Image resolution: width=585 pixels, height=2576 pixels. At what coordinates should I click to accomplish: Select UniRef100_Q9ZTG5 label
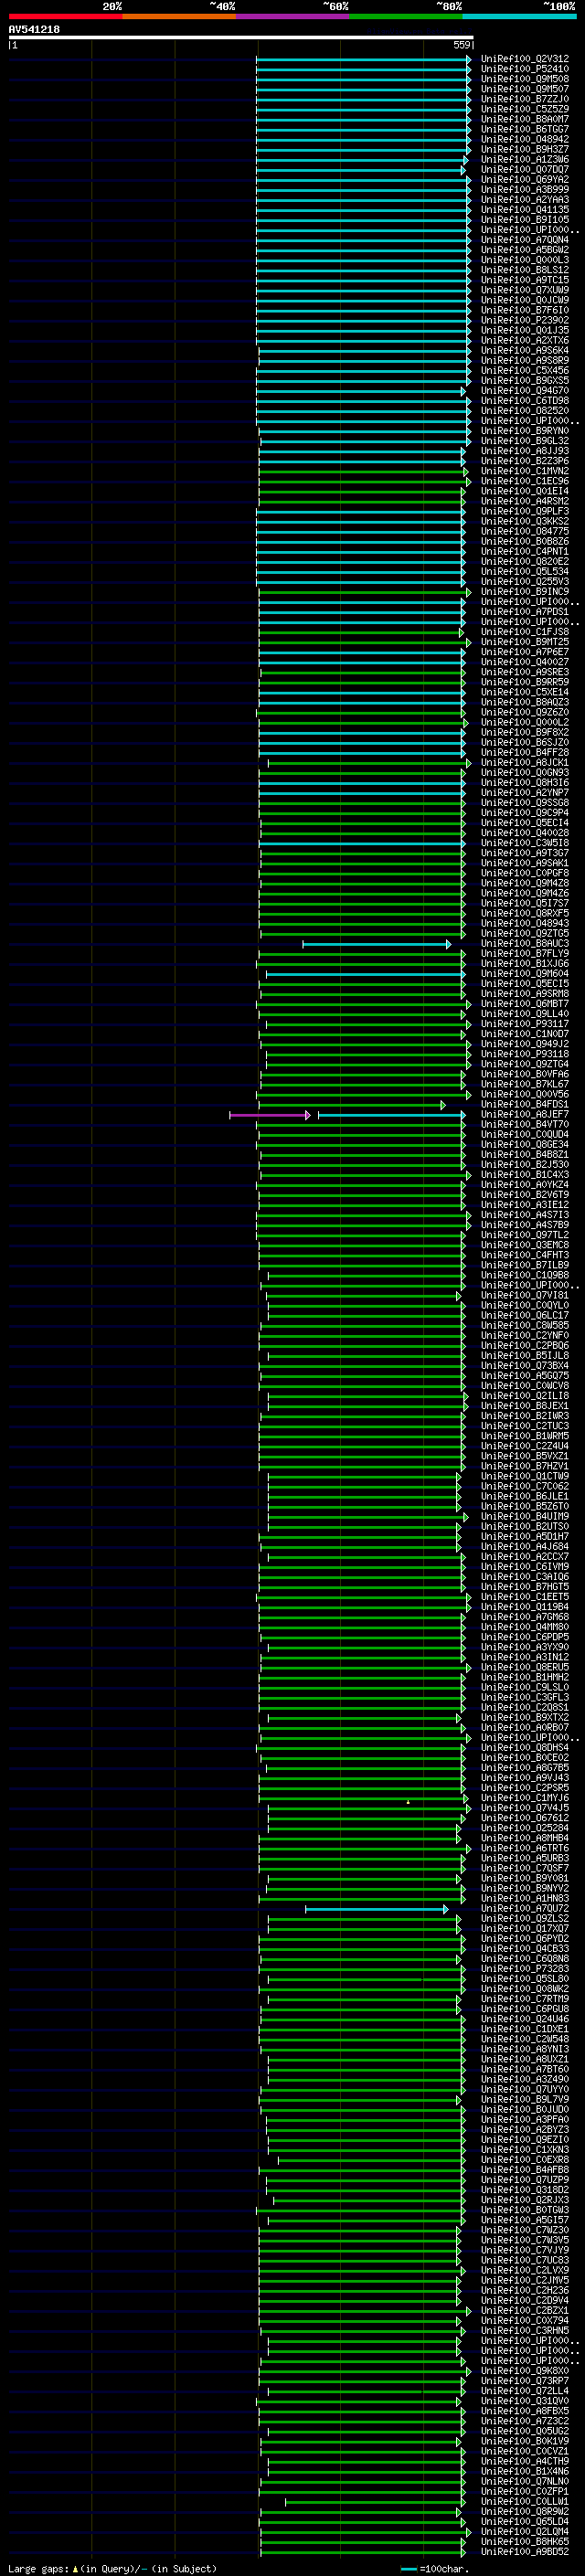point(525,933)
